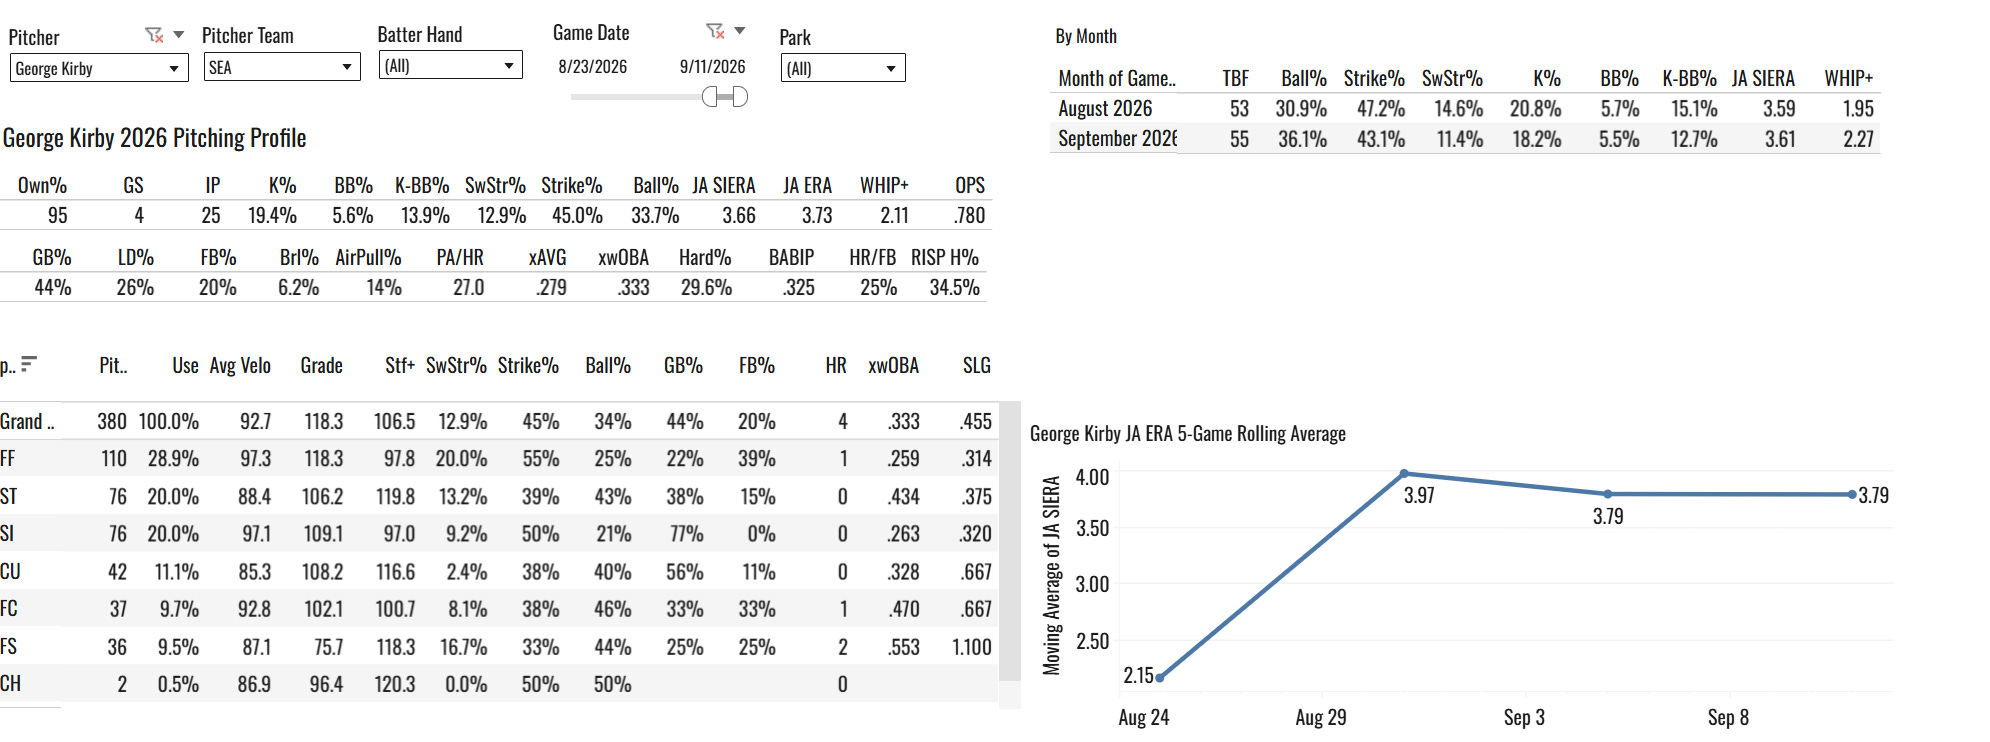Edit the 8/23/2026 start date field

593,67
